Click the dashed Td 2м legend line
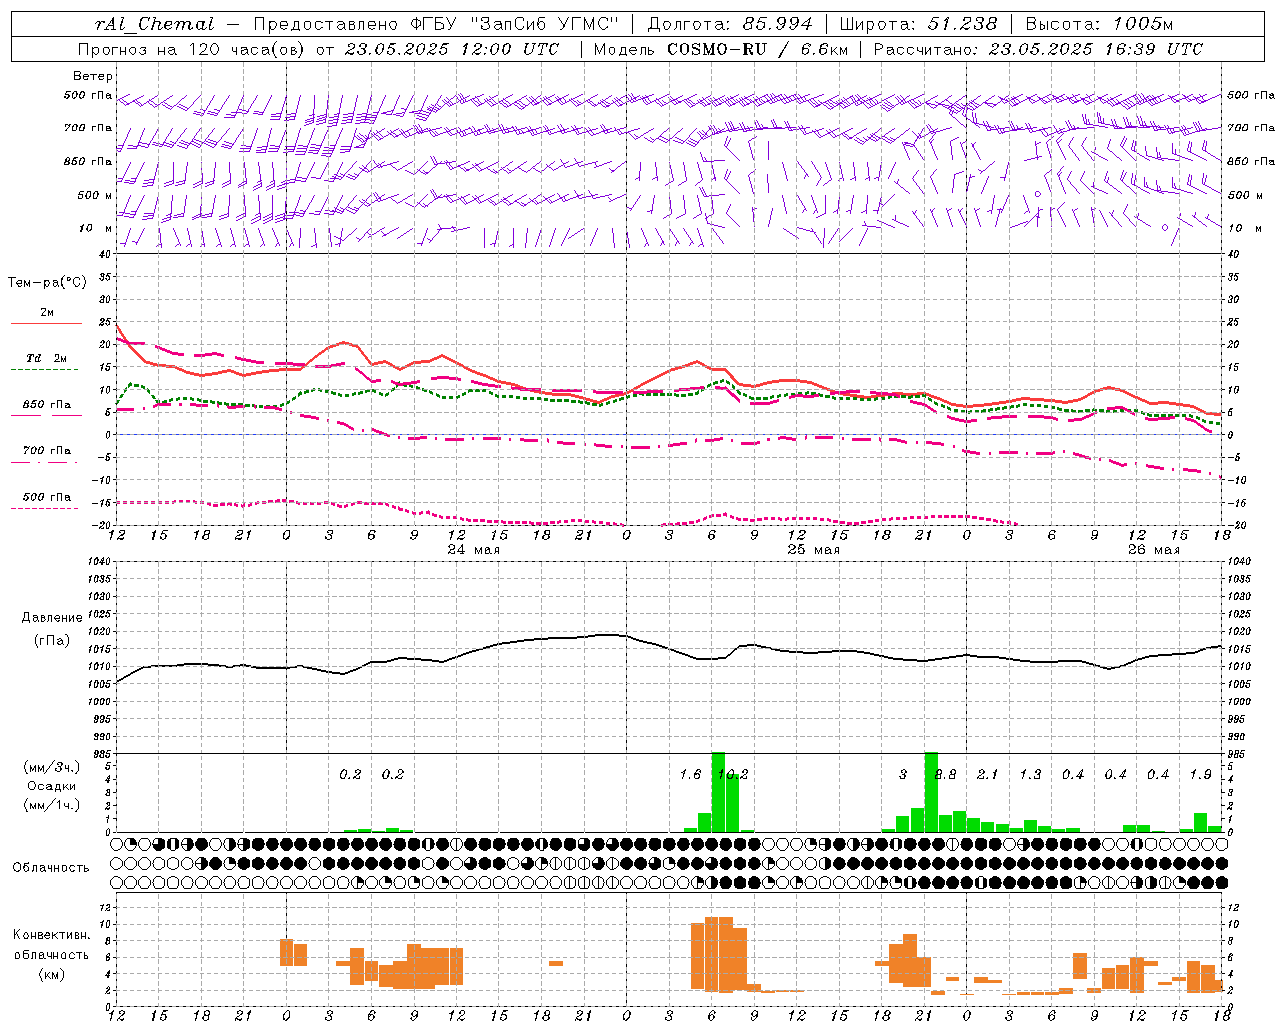 pos(46,369)
